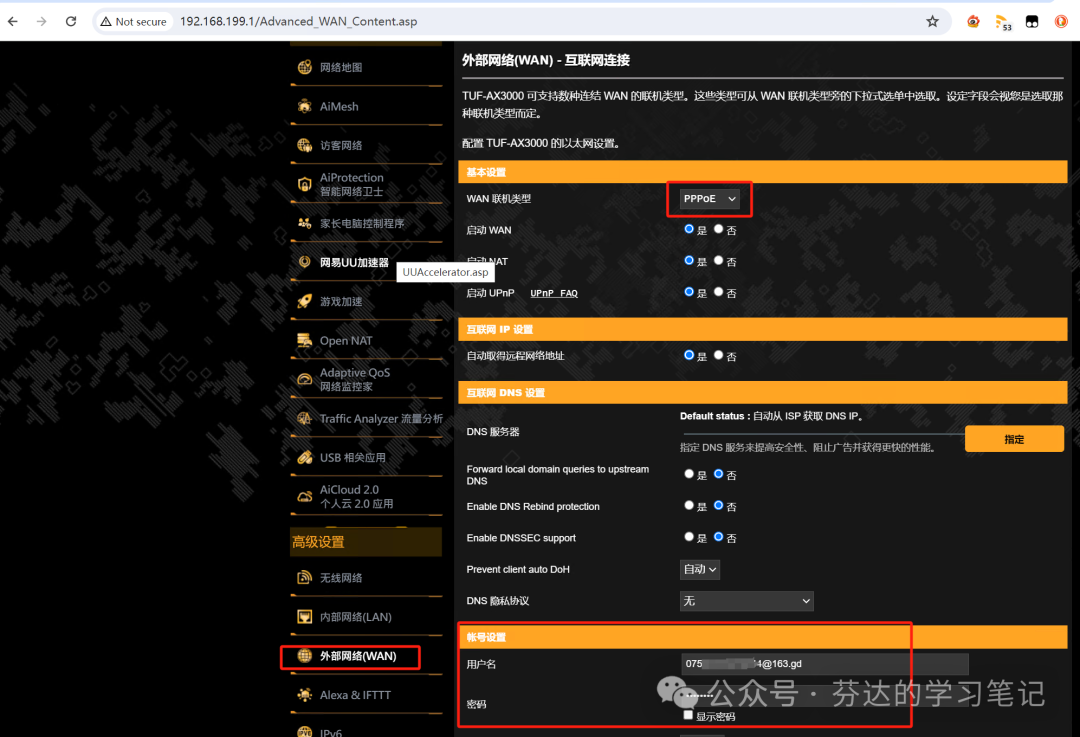Screen dimensions: 1080x737
Task: Open the AiMesh sidebar icon
Action: 304,106
